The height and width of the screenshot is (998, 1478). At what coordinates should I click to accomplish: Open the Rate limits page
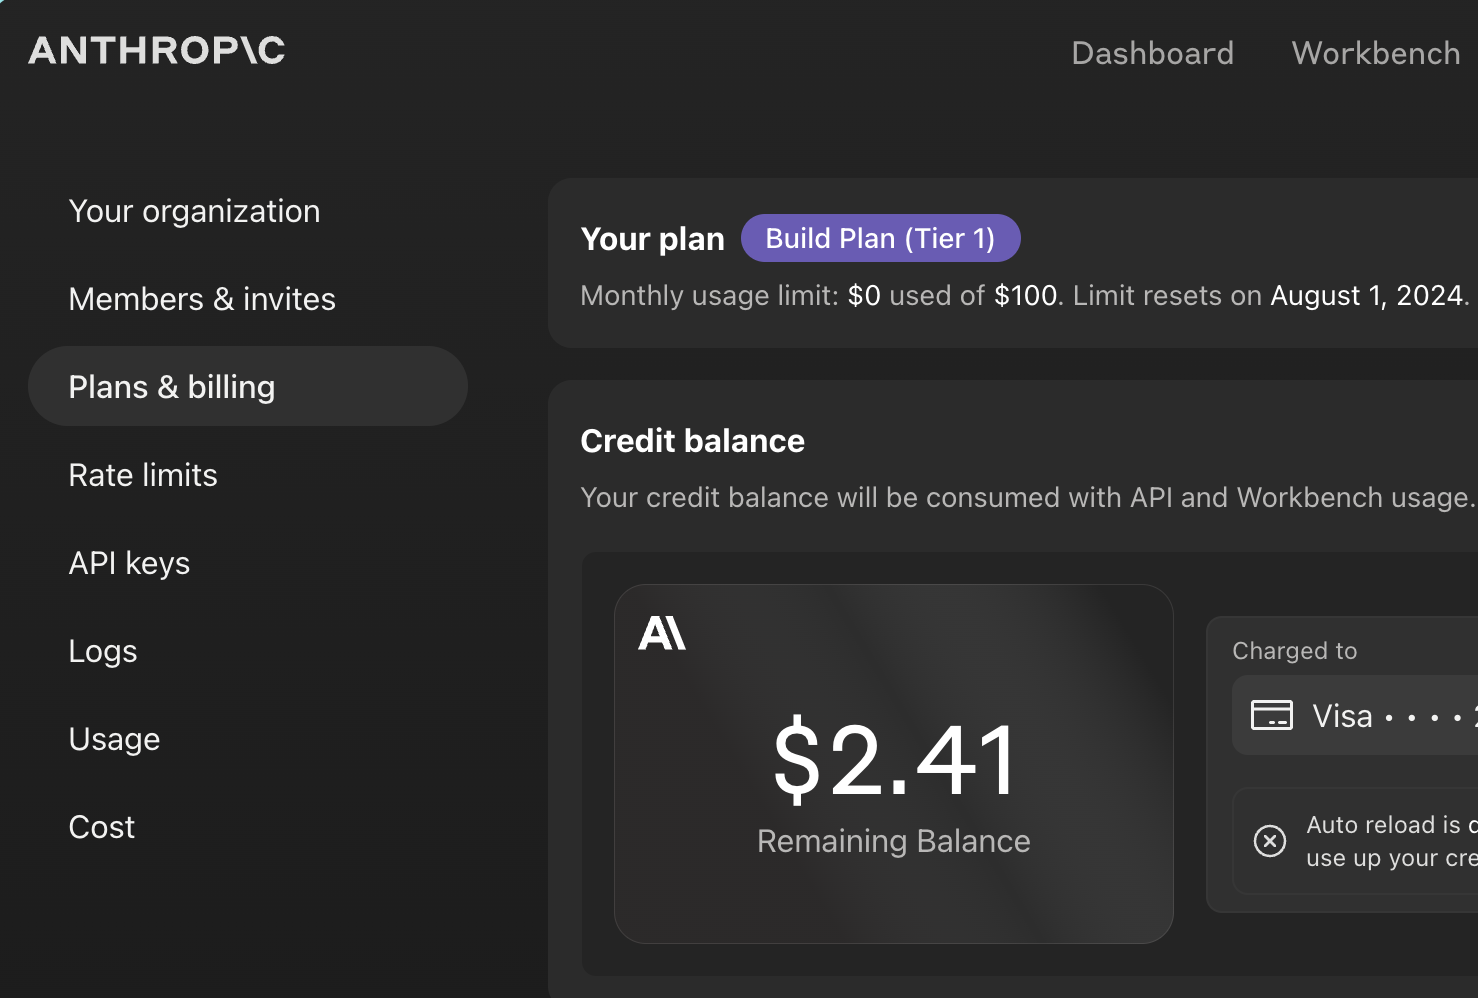coord(143,474)
